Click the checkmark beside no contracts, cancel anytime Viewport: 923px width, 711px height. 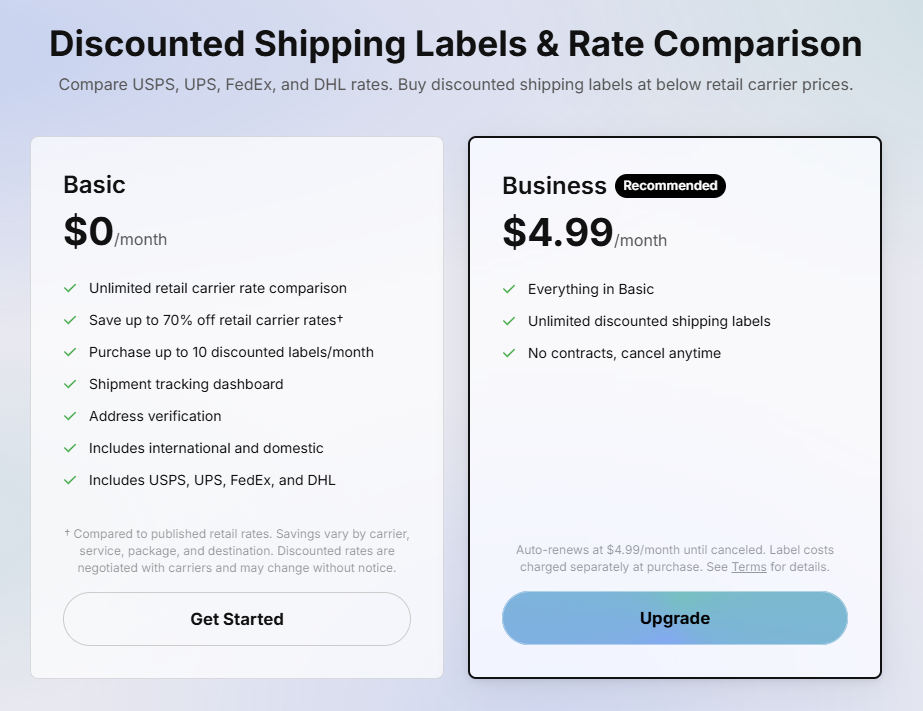[x=509, y=353]
